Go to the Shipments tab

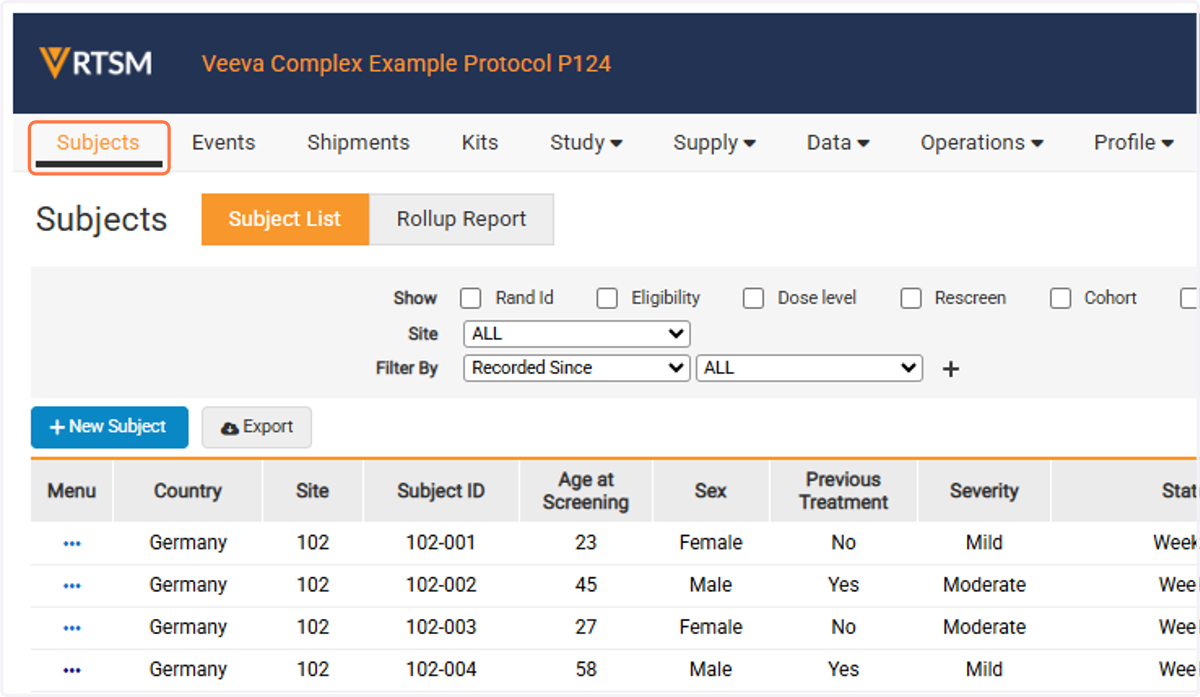tap(358, 143)
